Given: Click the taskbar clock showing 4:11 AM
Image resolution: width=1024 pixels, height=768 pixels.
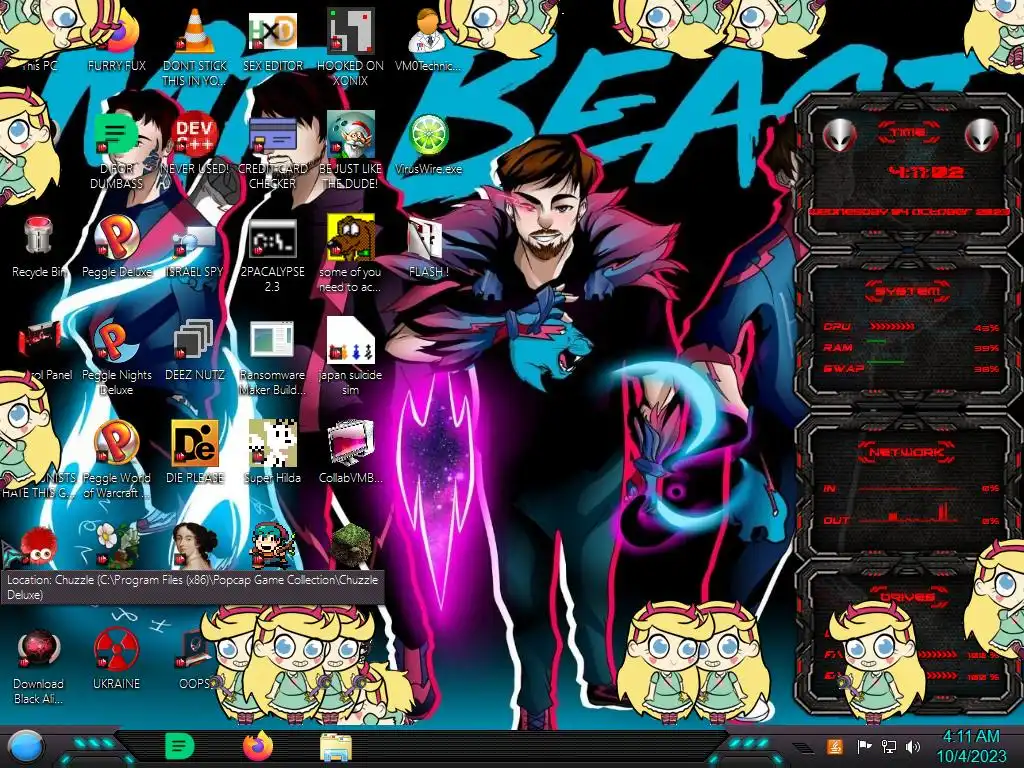Looking at the screenshot, I should click(972, 746).
